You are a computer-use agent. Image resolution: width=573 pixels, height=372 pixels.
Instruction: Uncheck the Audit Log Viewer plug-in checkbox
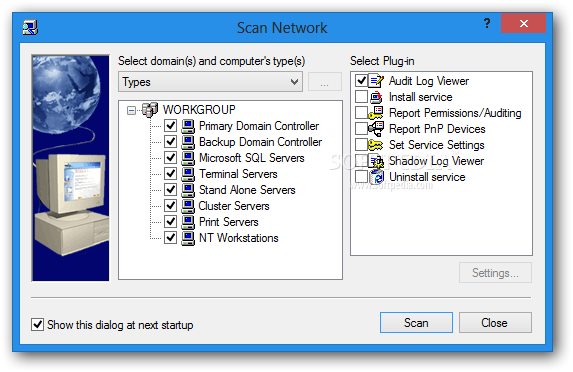[361, 81]
